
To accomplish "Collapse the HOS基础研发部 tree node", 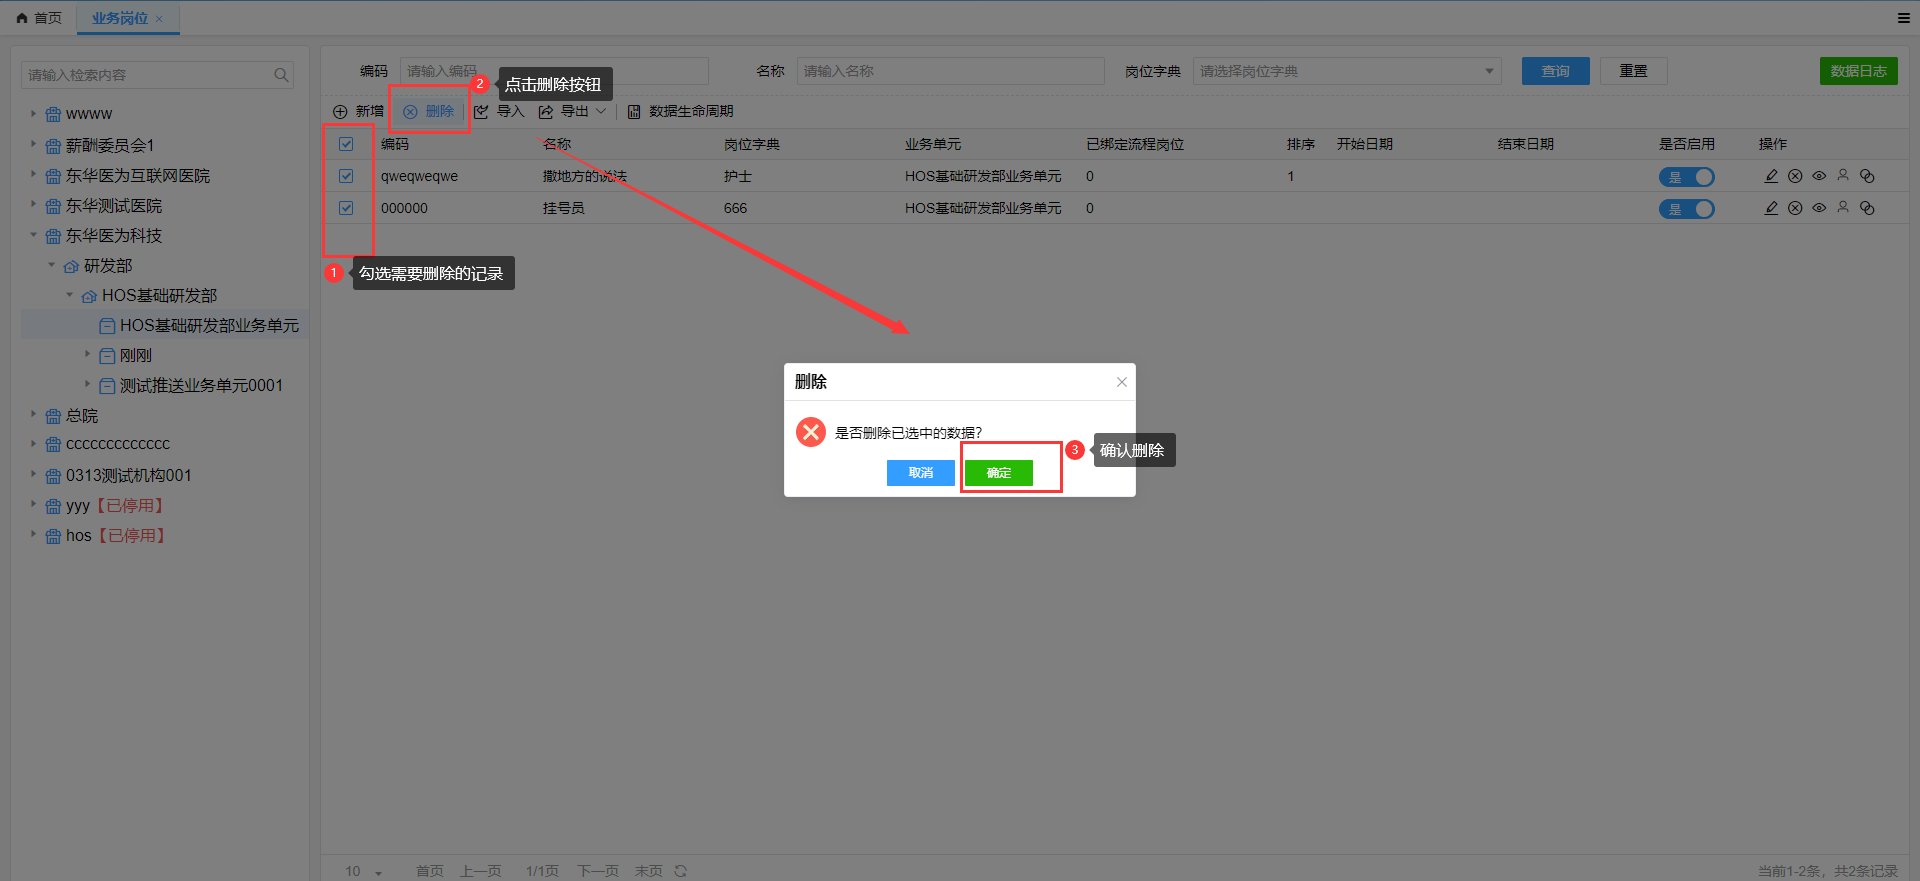I will click(x=70, y=295).
